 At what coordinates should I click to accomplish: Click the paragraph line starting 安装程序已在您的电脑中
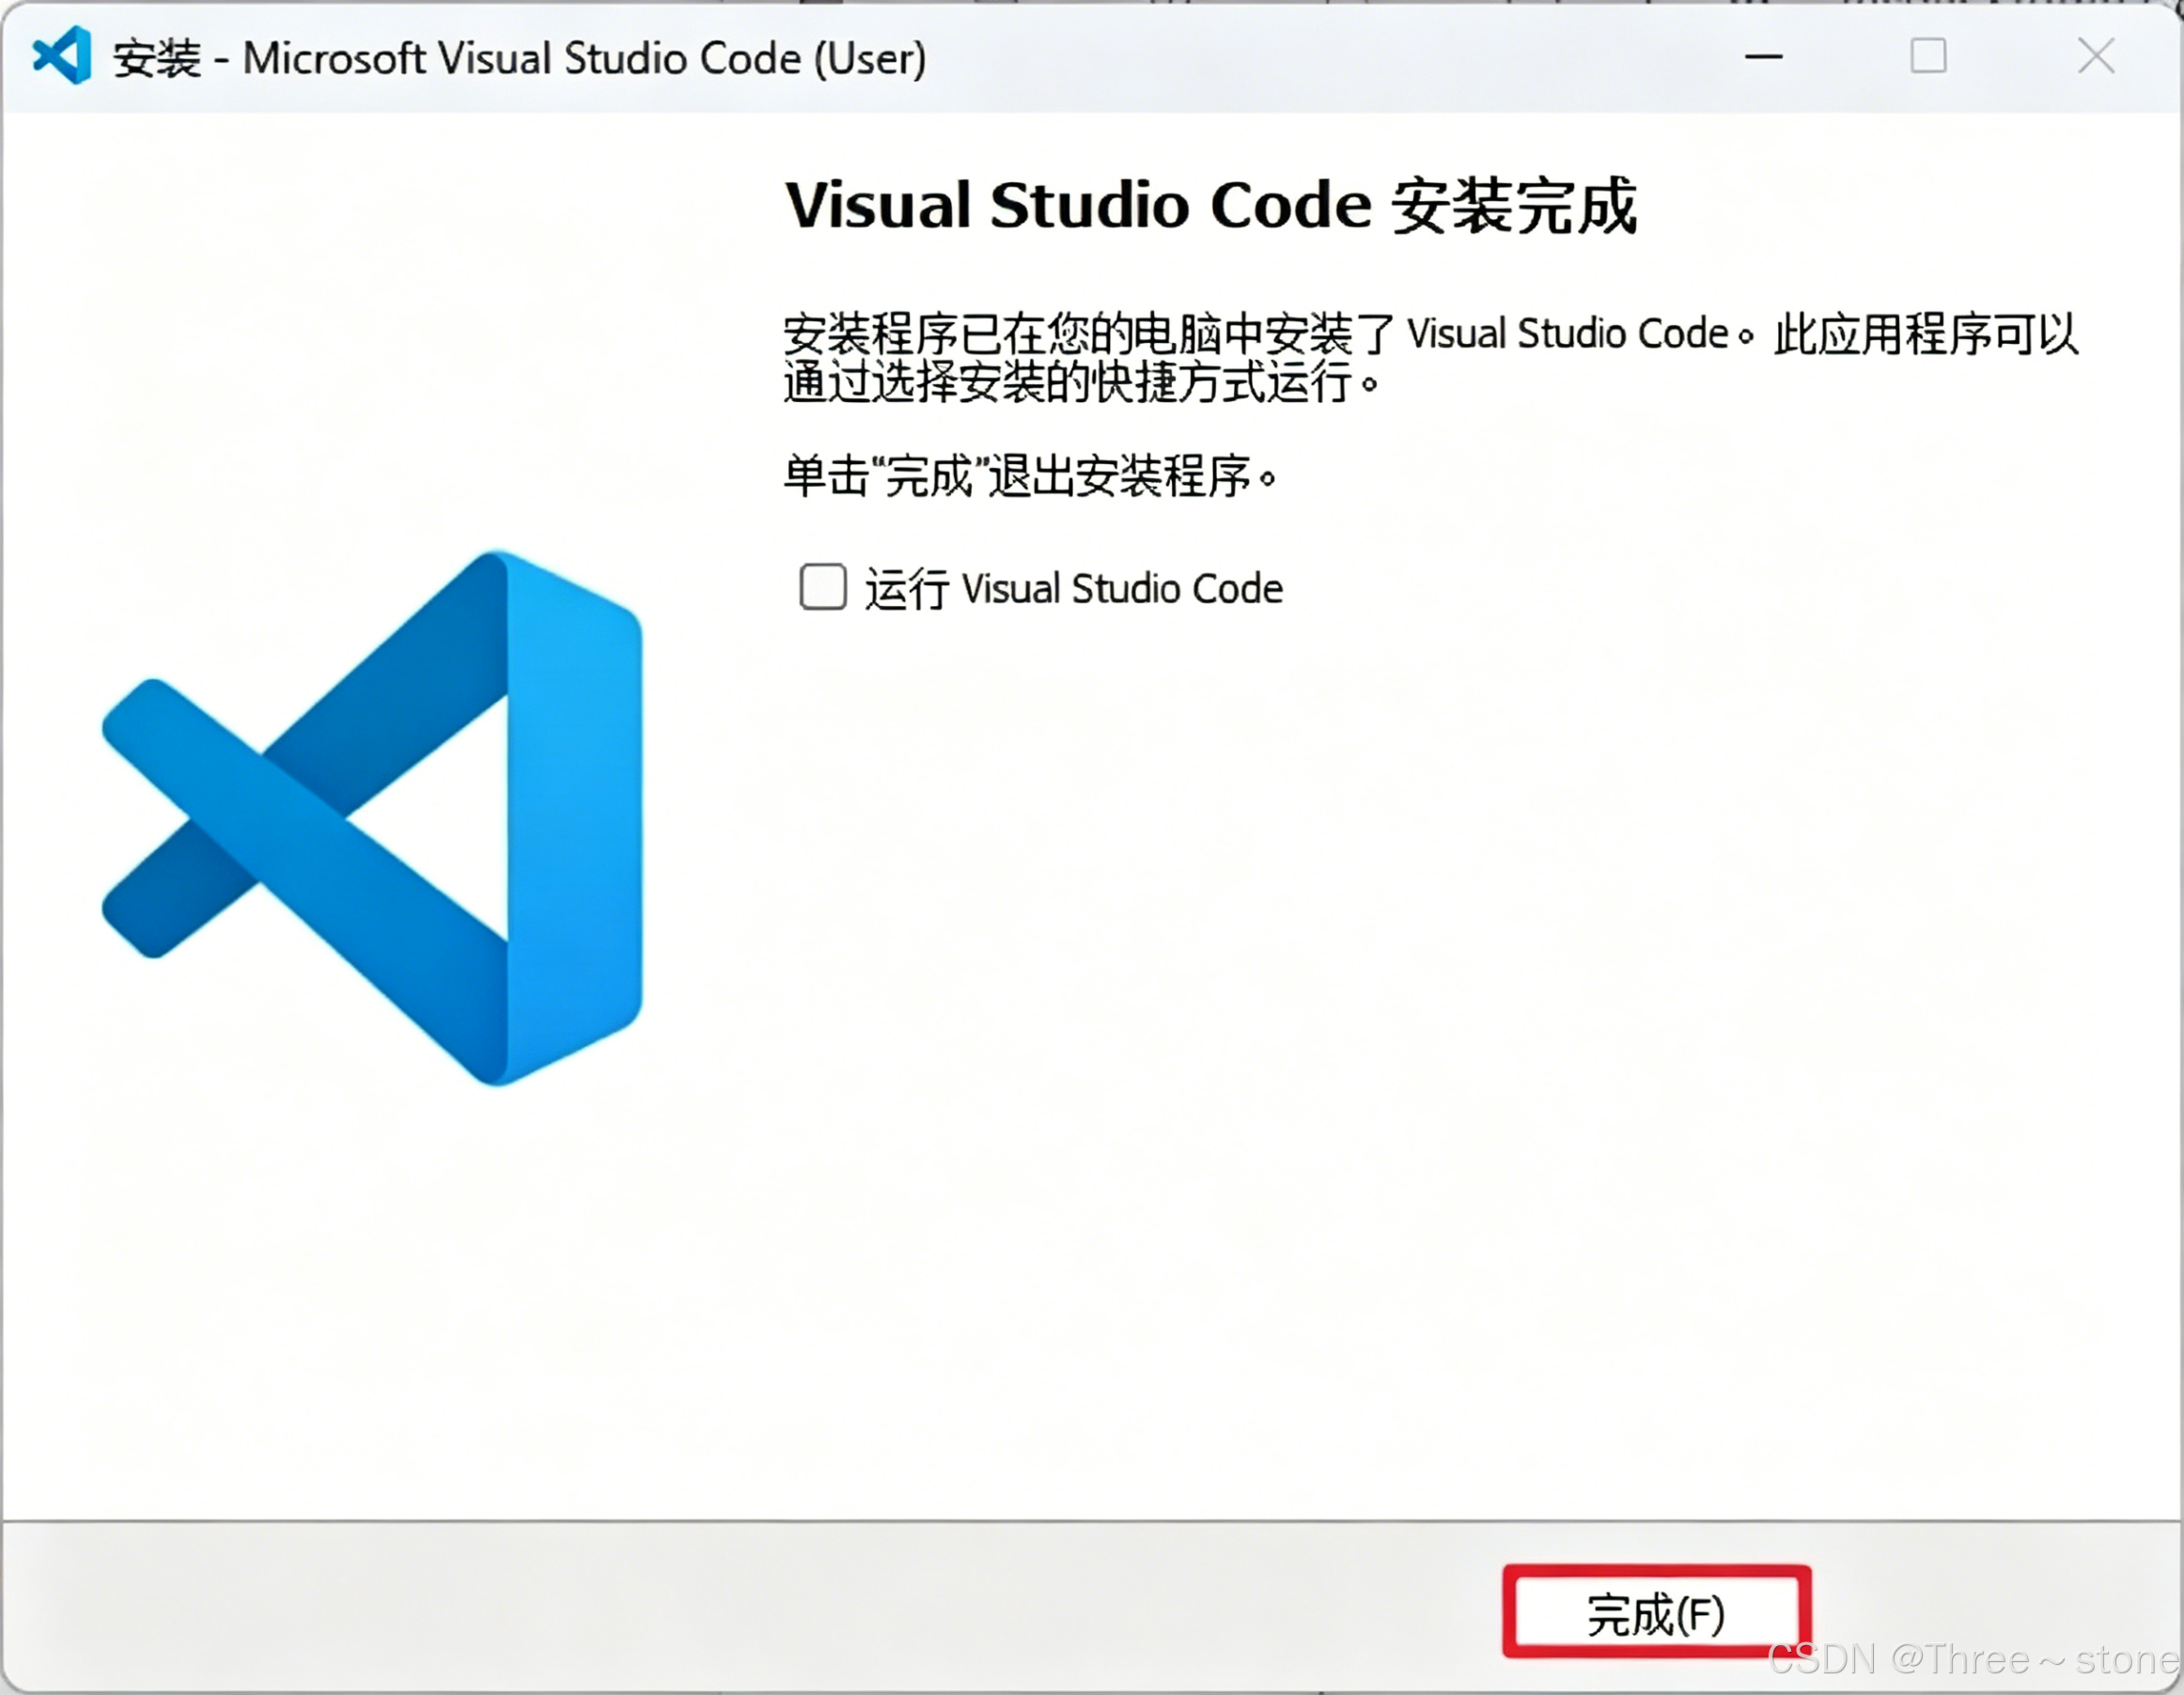pos(1430,334)
